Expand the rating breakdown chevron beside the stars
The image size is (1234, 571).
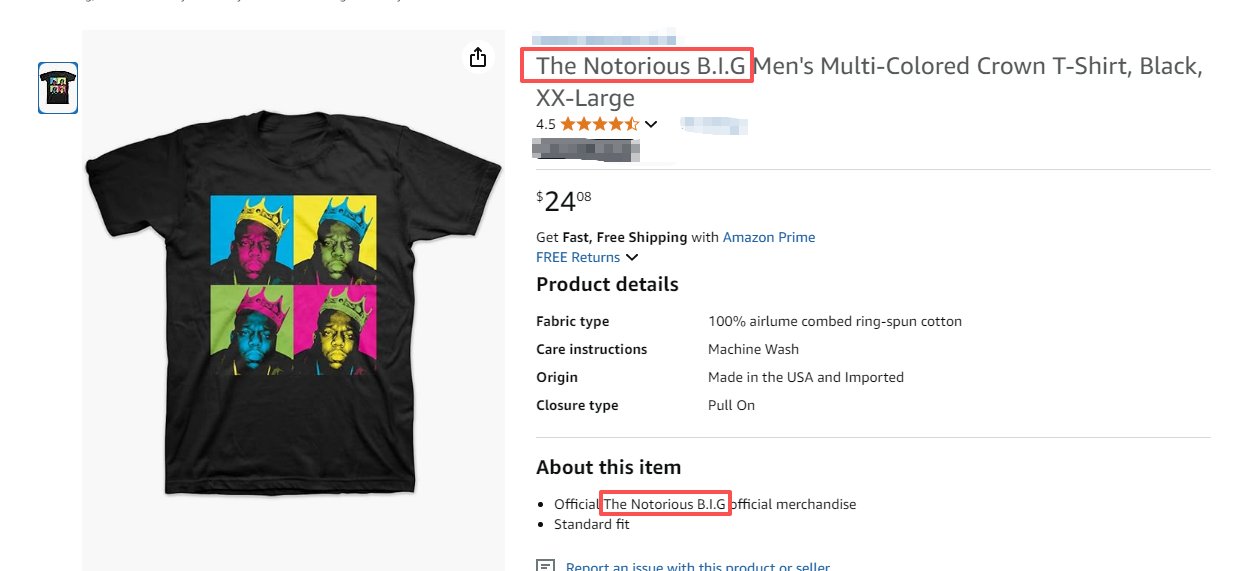(651, 124)
